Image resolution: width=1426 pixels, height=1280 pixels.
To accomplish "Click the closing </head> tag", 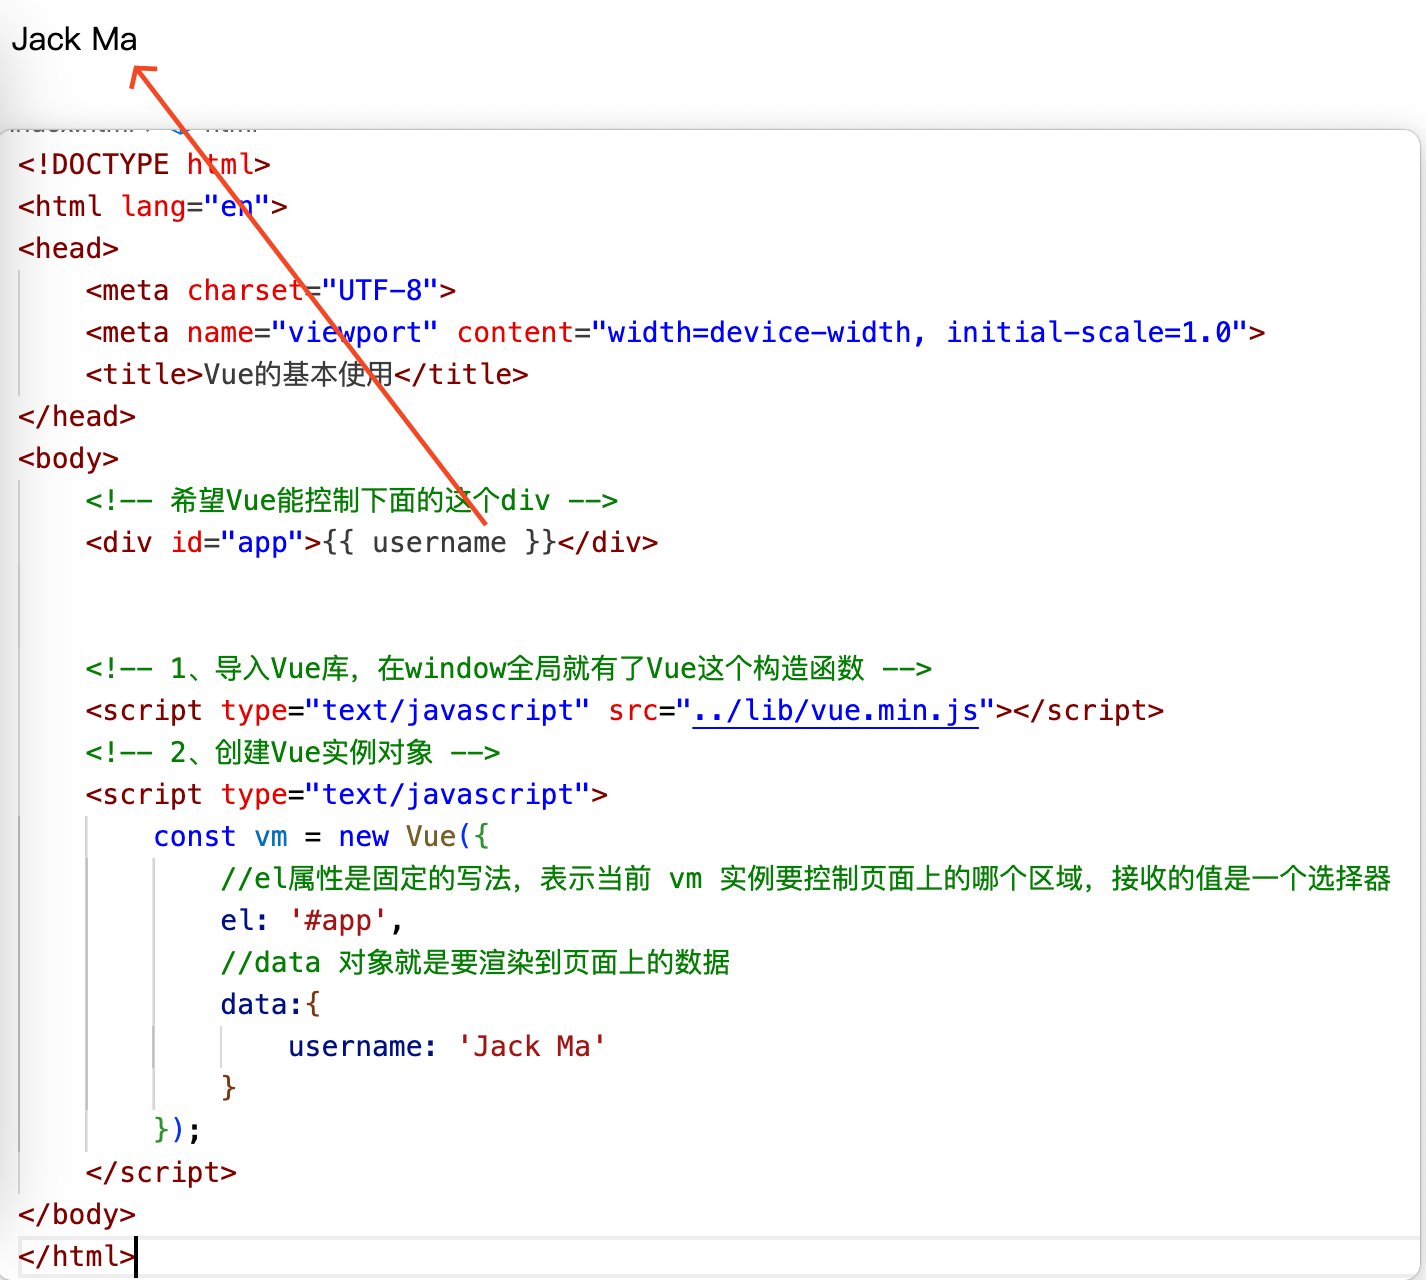I will point(77,417).
